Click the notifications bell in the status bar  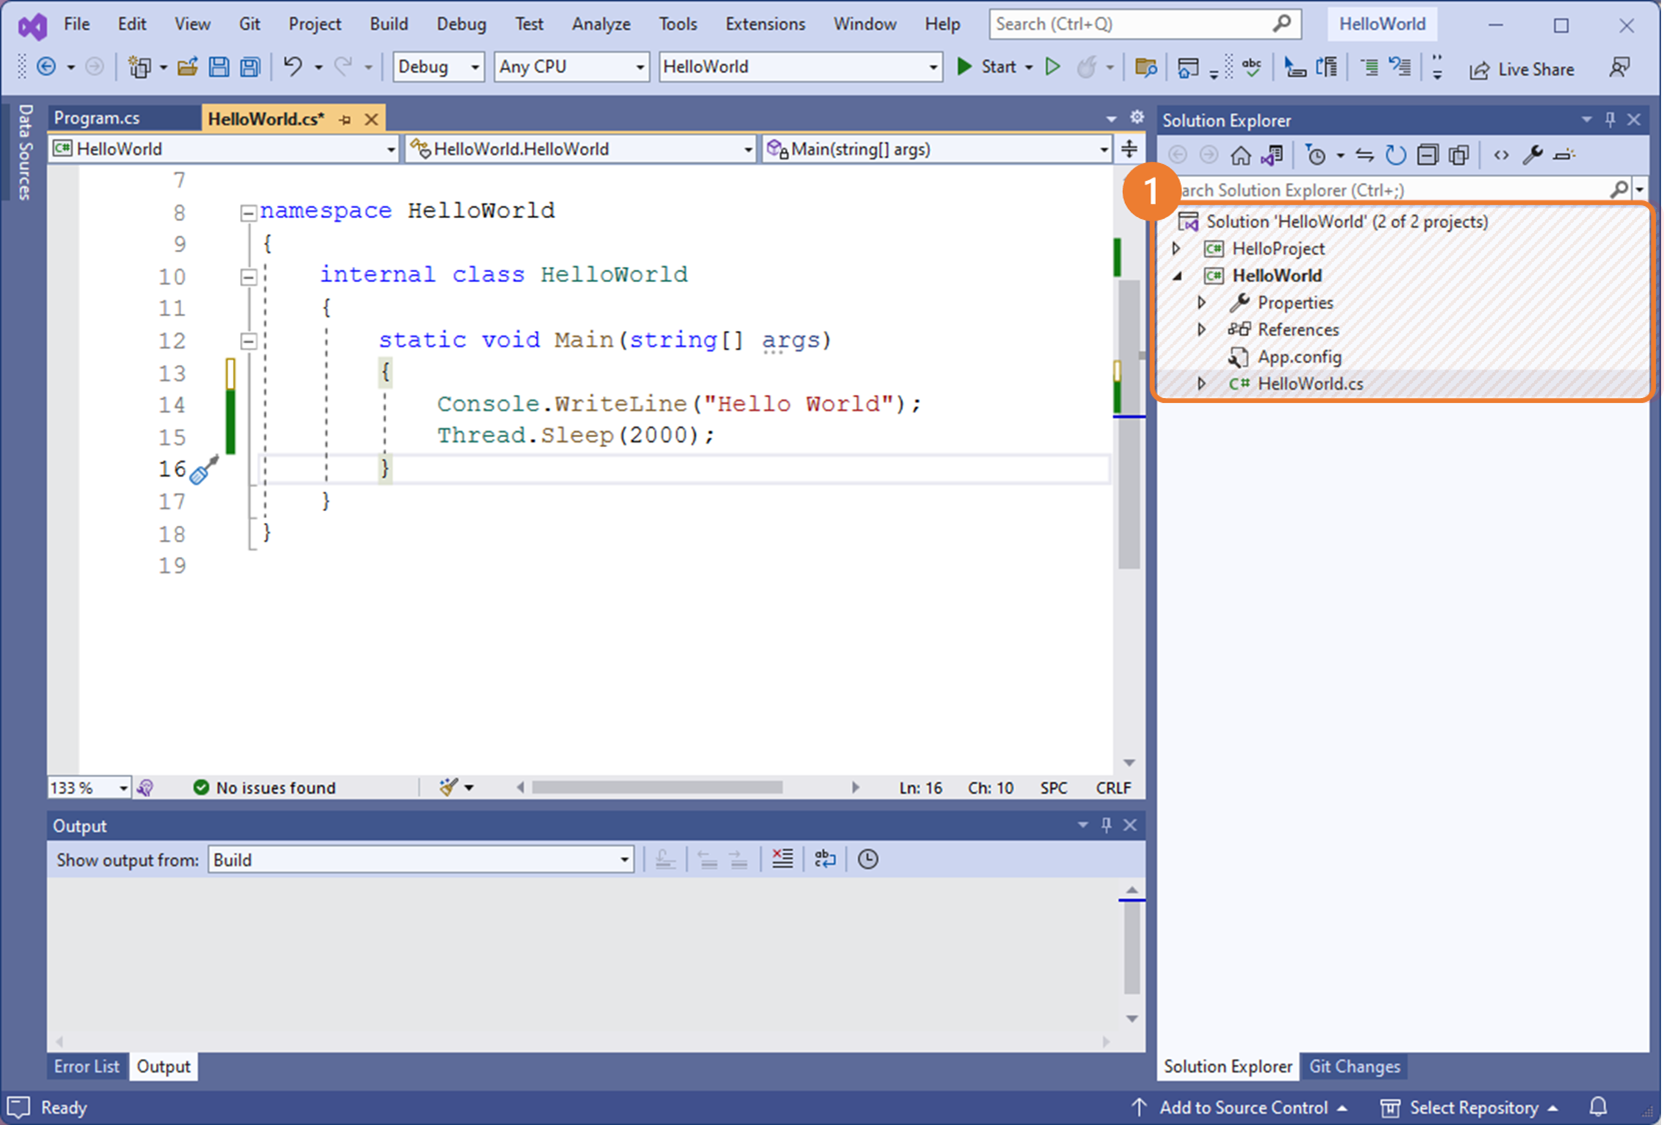point(1598,1107)
